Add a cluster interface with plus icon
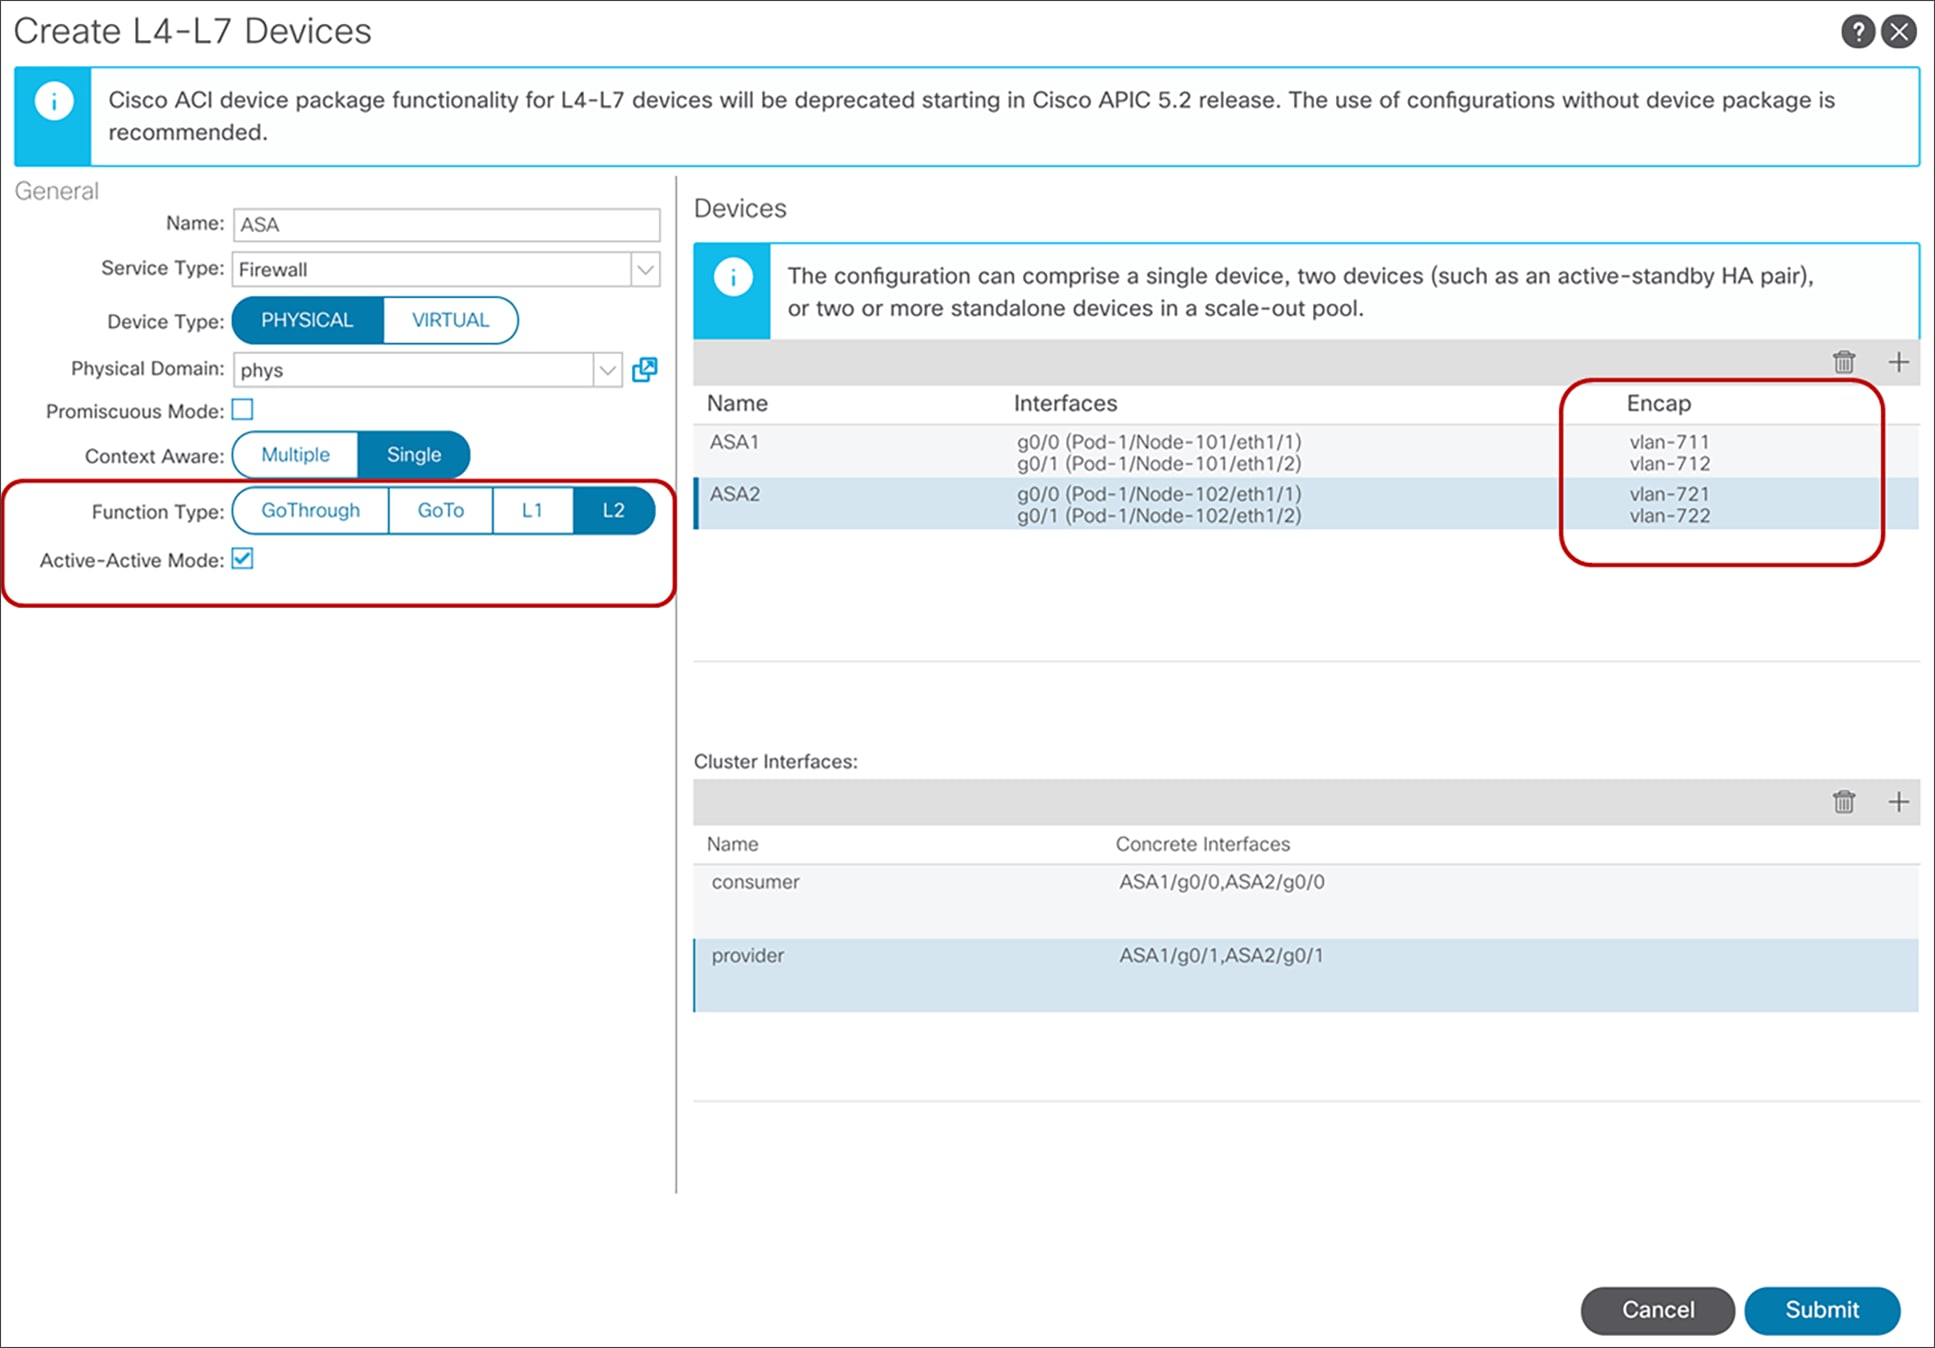The width and height of the screenshot is (1935, 1348). [x=1898, y=802]
